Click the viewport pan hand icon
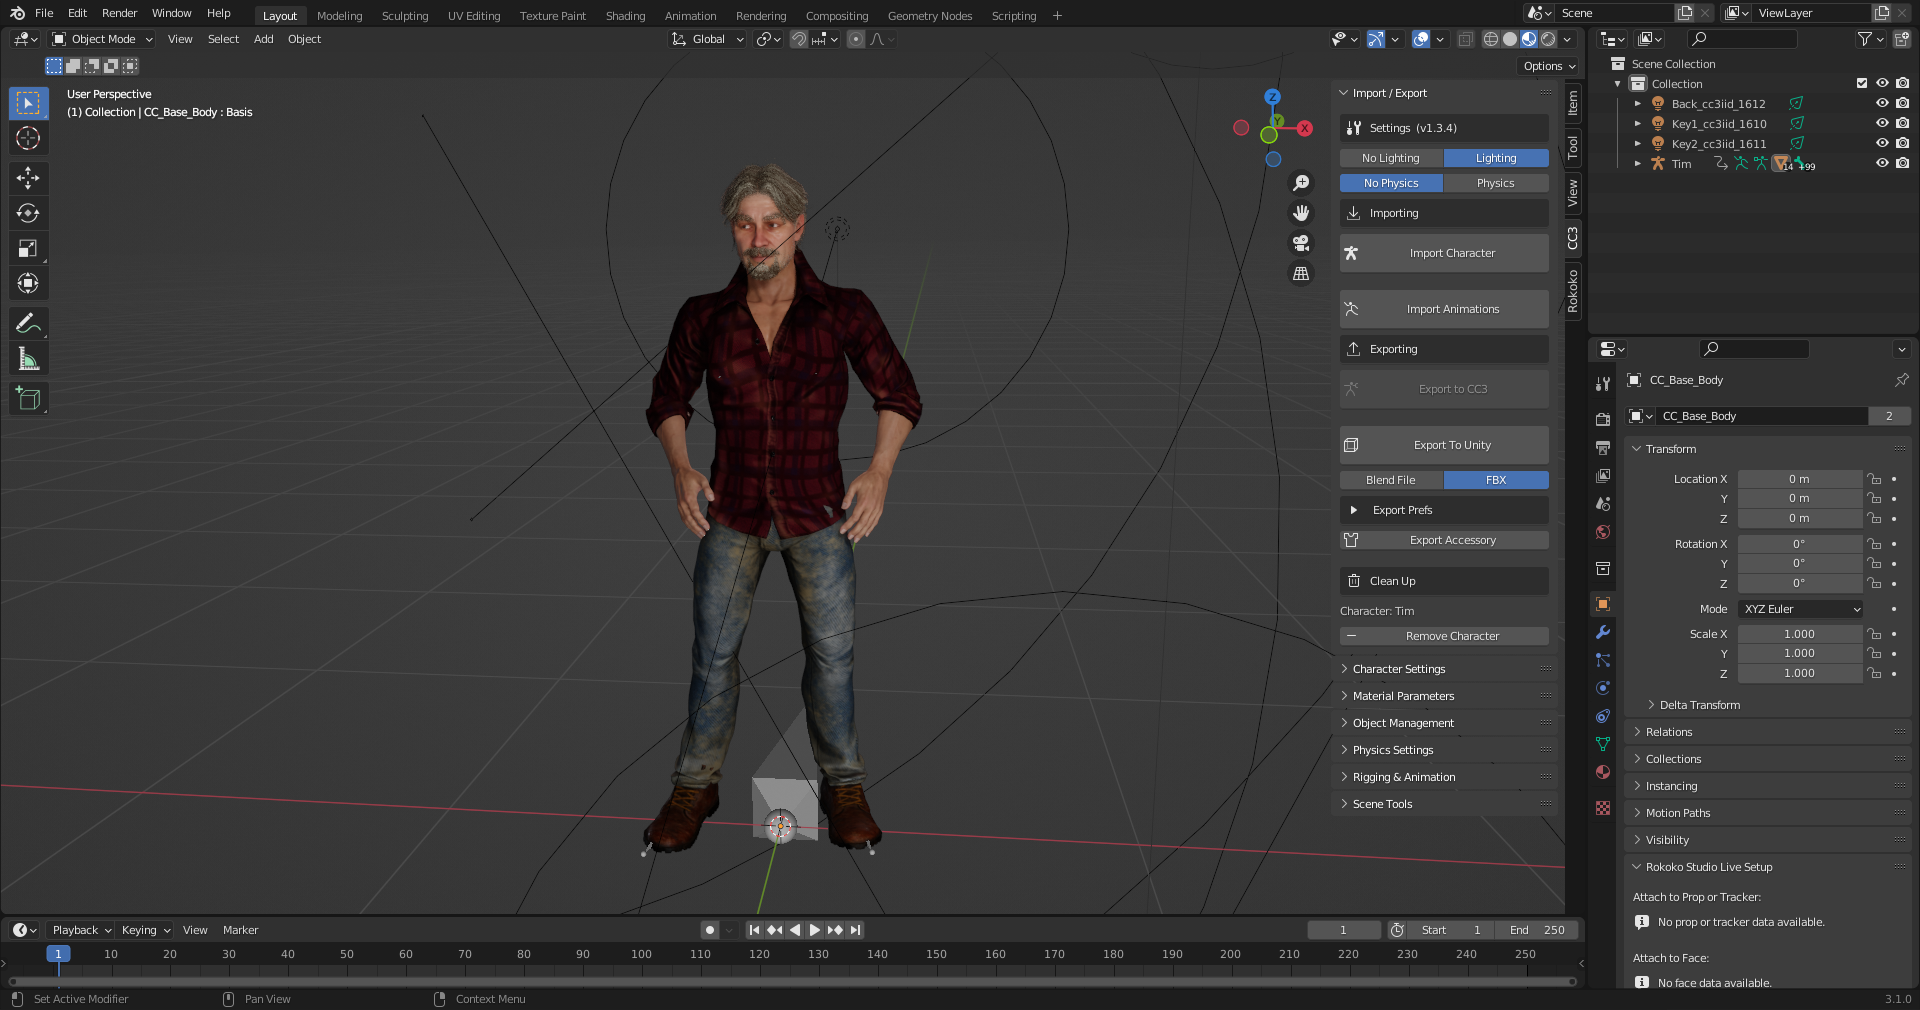This screenshot has height=1010, width=1920. point(1301,213)
